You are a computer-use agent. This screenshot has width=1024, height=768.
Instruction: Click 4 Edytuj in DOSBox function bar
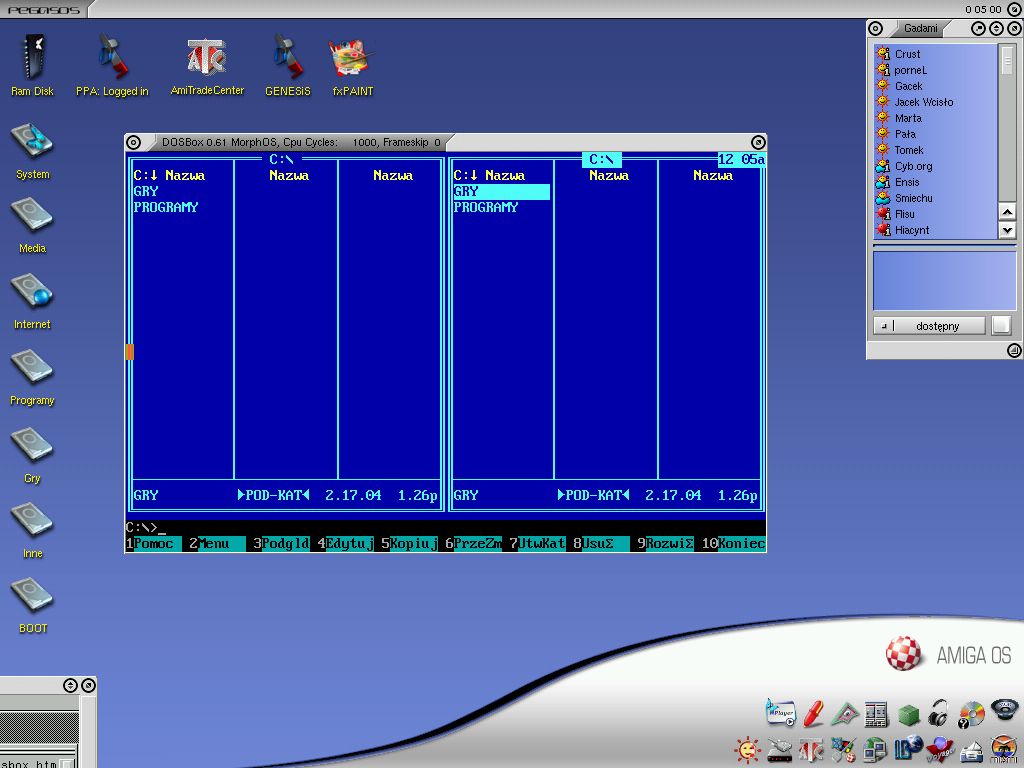coord(345,543)
